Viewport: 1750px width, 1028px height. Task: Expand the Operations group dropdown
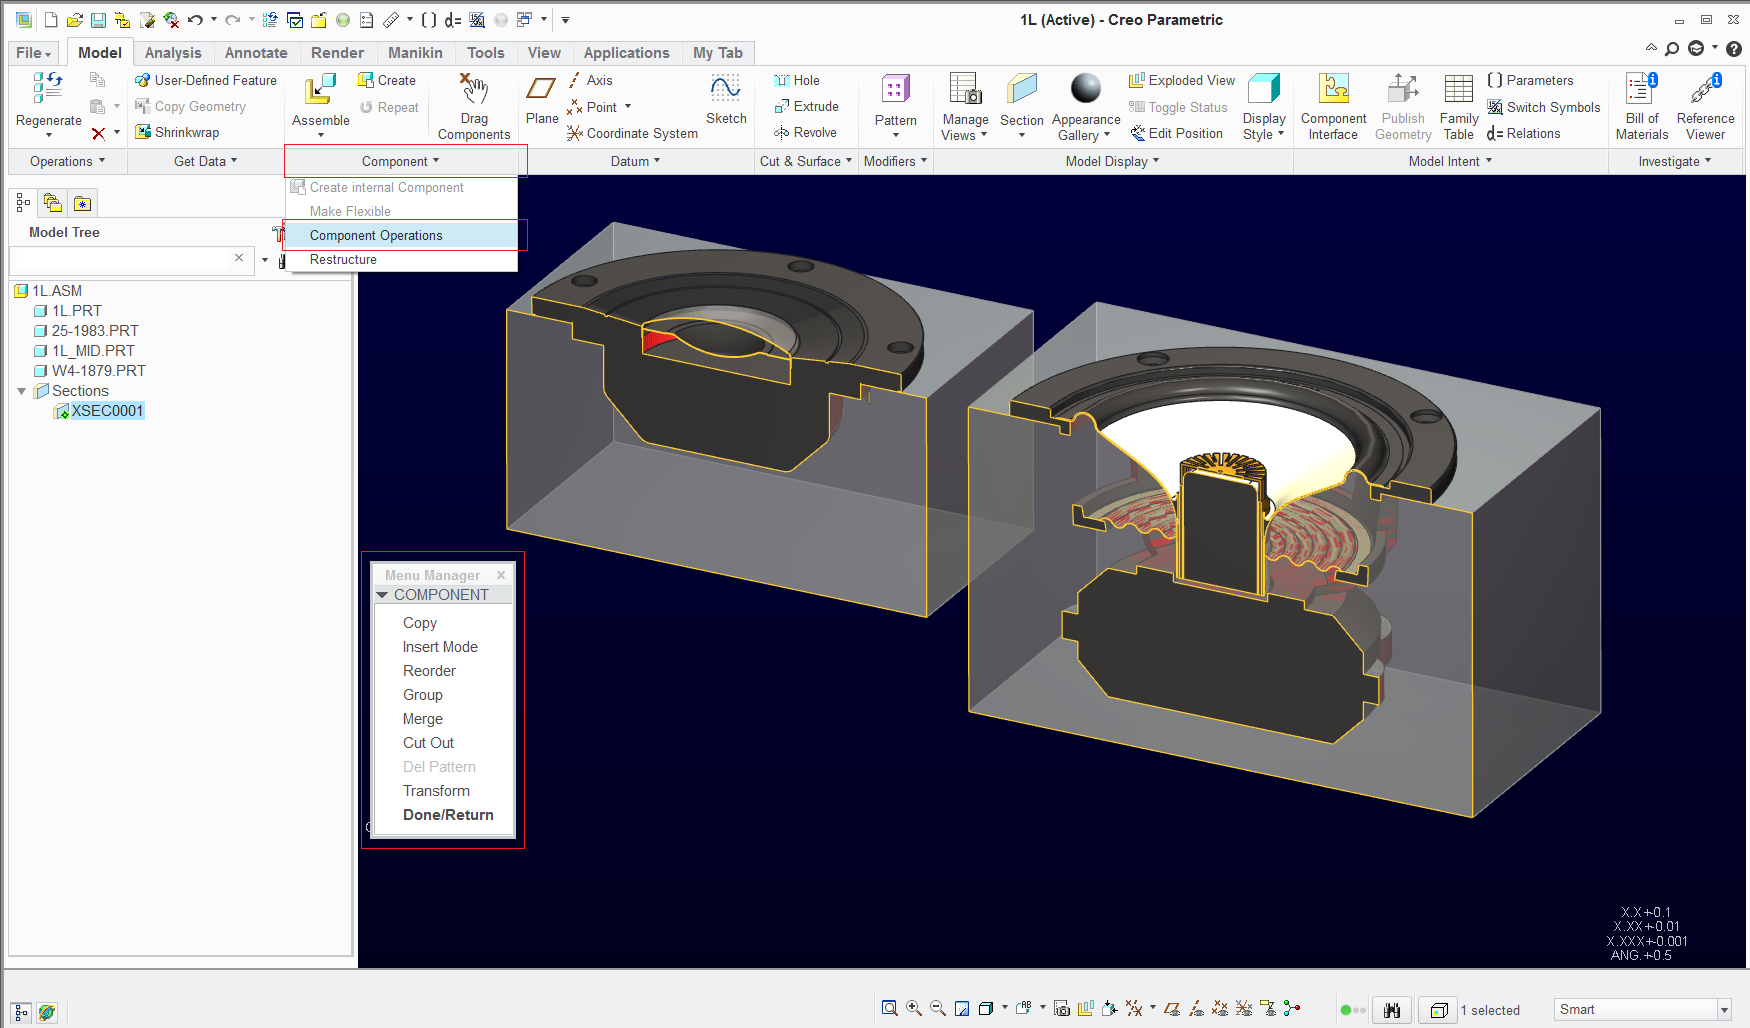pos(67,161)
